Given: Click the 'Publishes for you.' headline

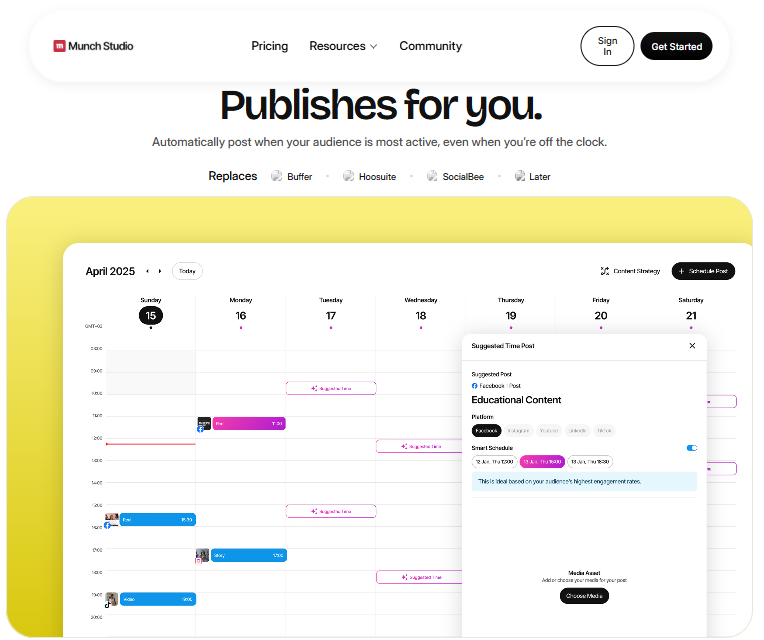Looking at the screenshot, I should coord(382,106).
